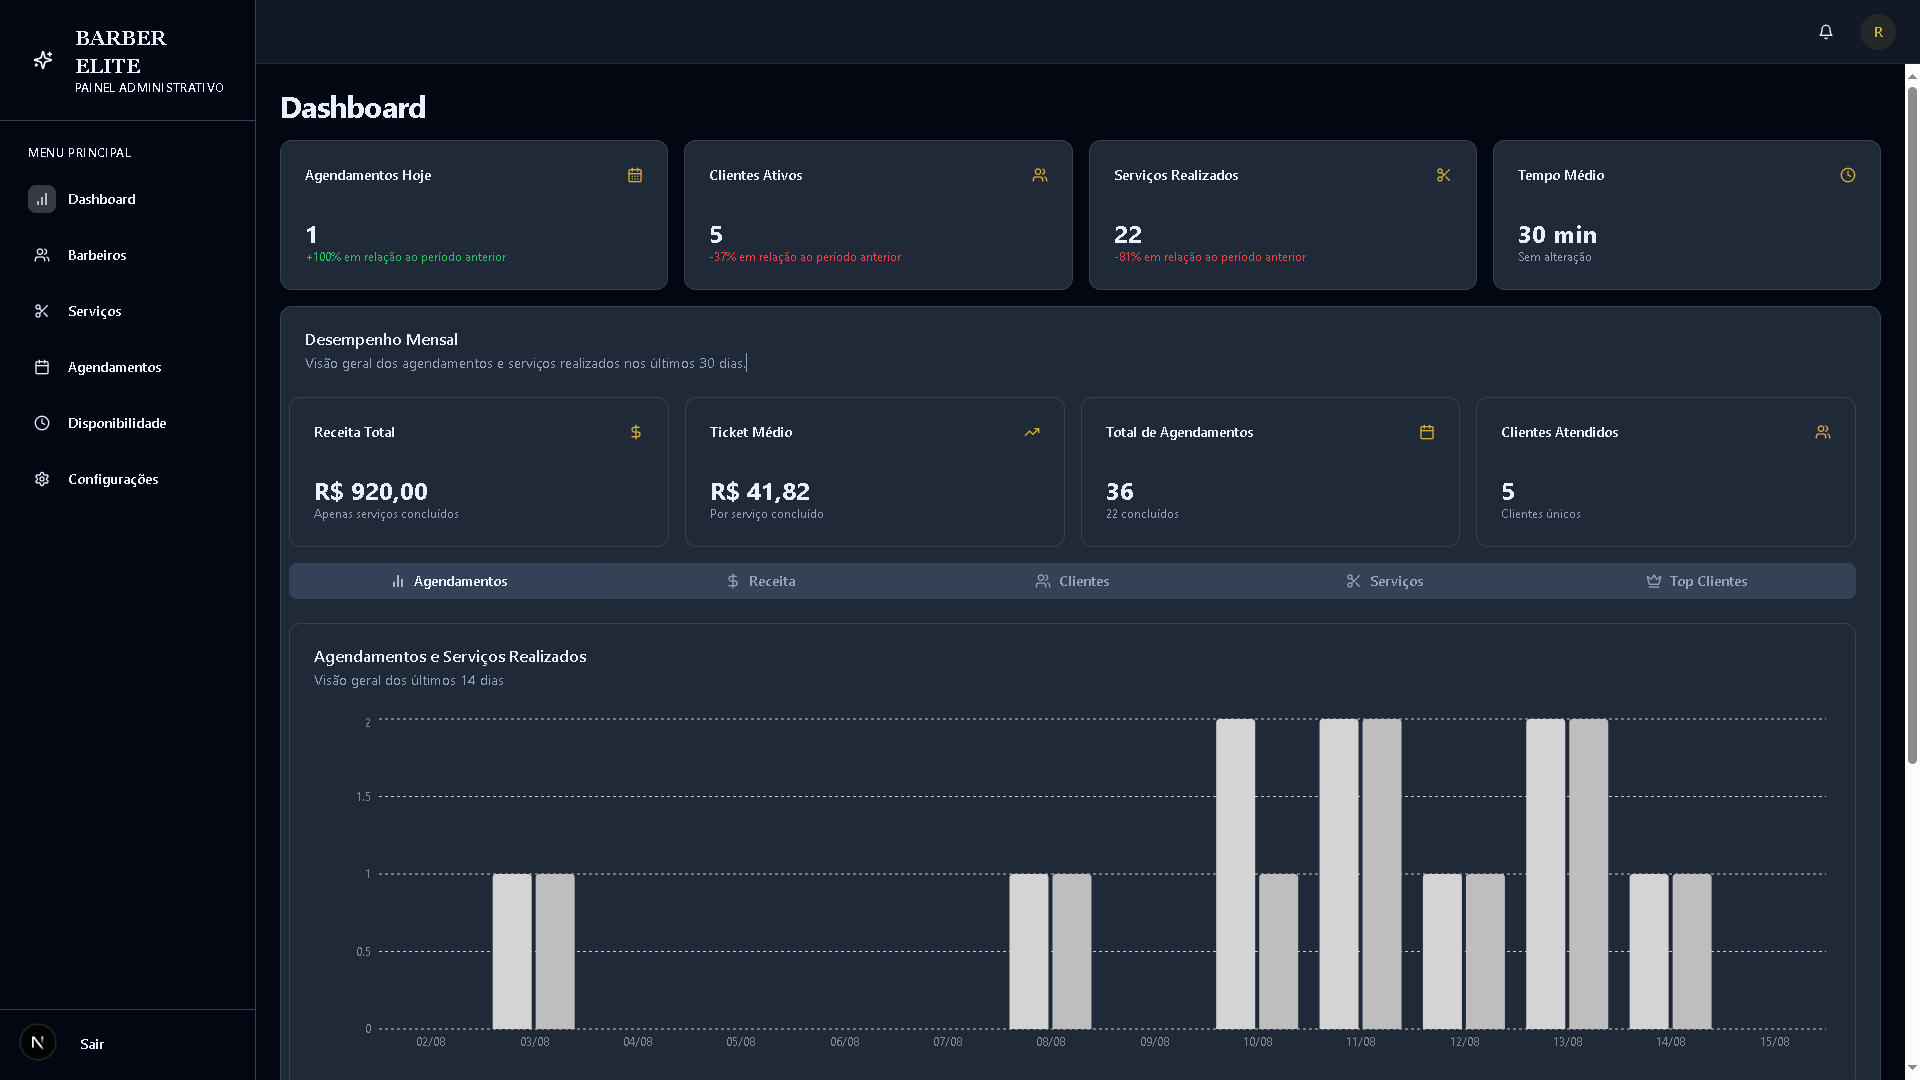The width and height of the screenshot is (1920, 1080).
Task: Click the users icon on Clientes Ativos card
Action: point(1040,175)
